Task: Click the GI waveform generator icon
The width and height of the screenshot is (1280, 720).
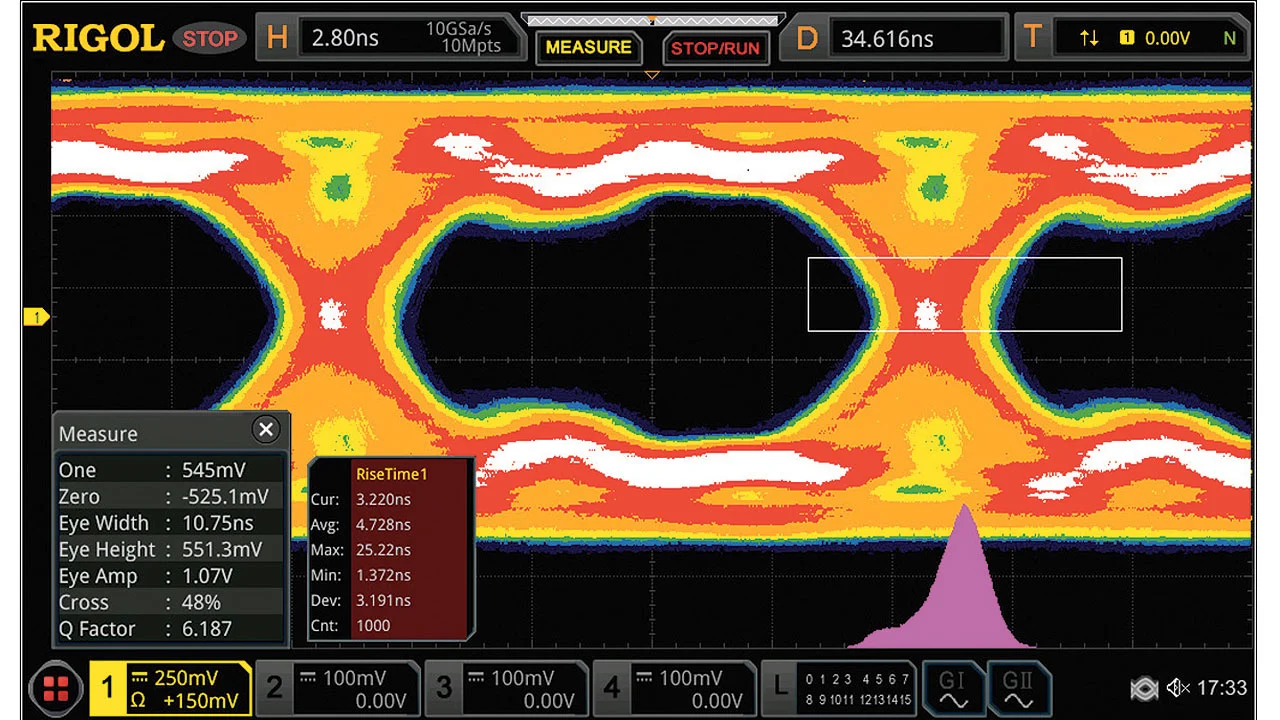Action: click(x=952, y=688)
